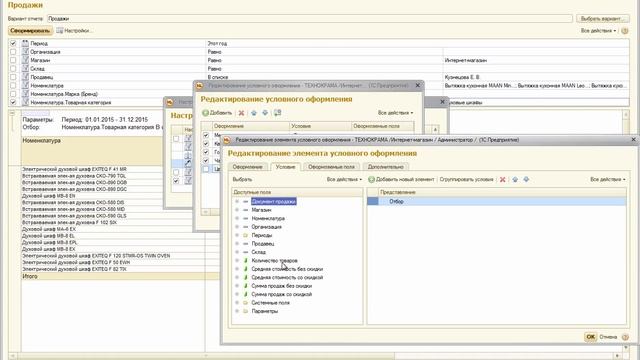The image size is (640, 360).
Task: Open help icon next to Отмена button
Action: point(625,337)
